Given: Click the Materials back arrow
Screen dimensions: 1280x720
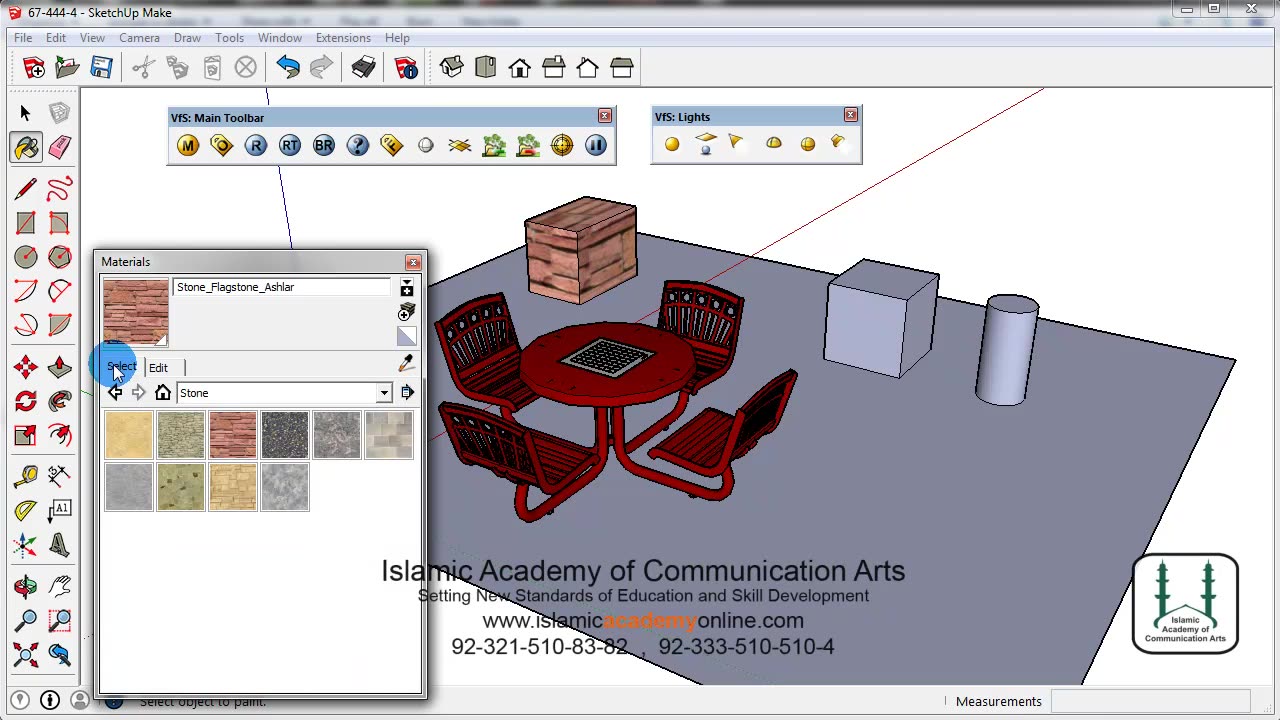Looking at the screenshot, I should (x=115, y=393).
